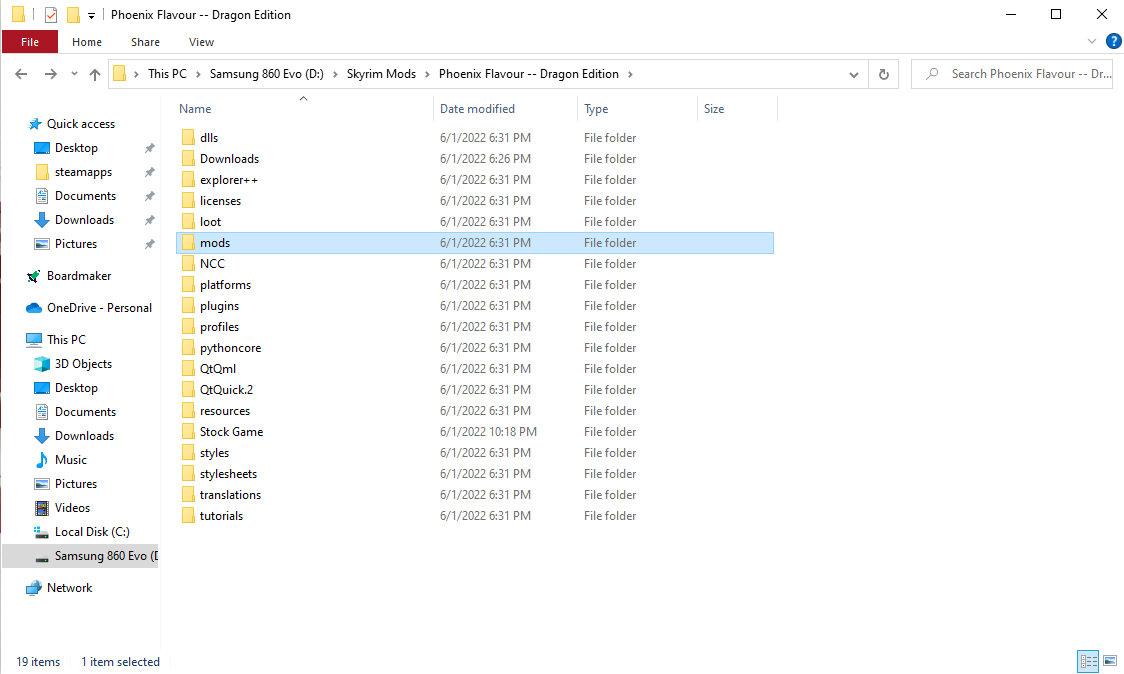Click New Folder icon in Quick Access Toolbar
The height and width of the screenshot is (674, 1124).
(x=73, y=14)
